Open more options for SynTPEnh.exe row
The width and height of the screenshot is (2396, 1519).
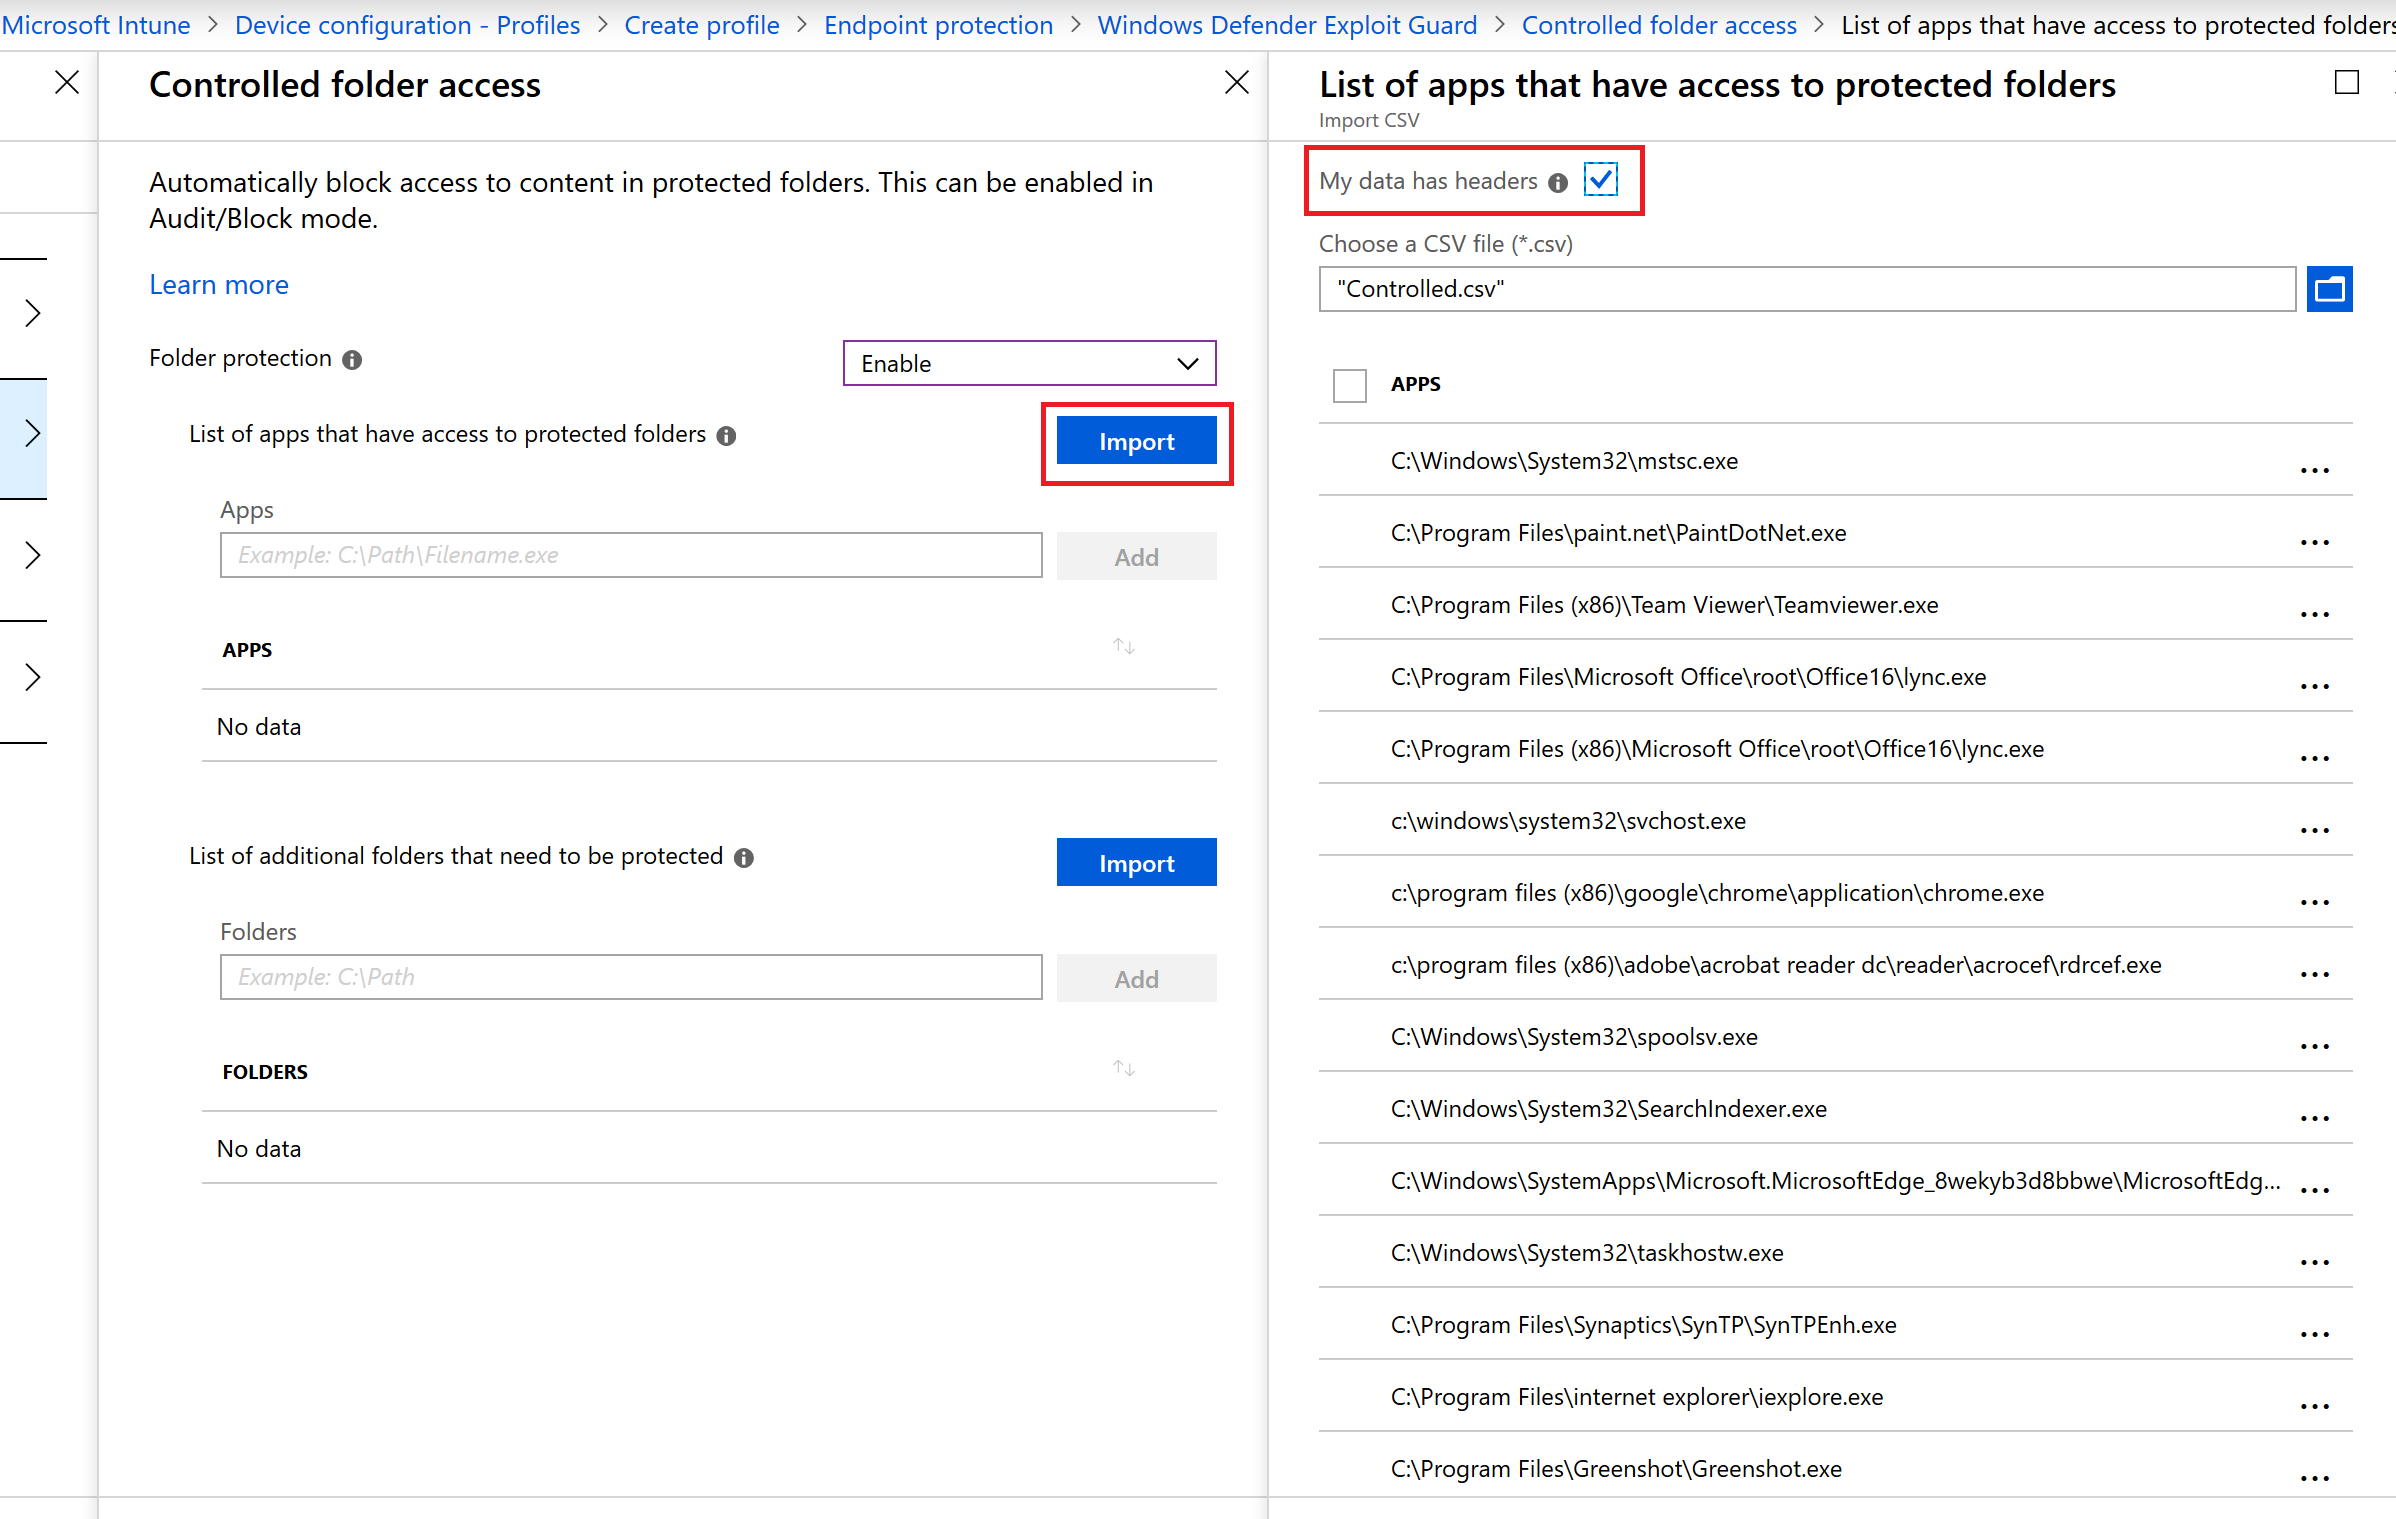(2315, 1333)
